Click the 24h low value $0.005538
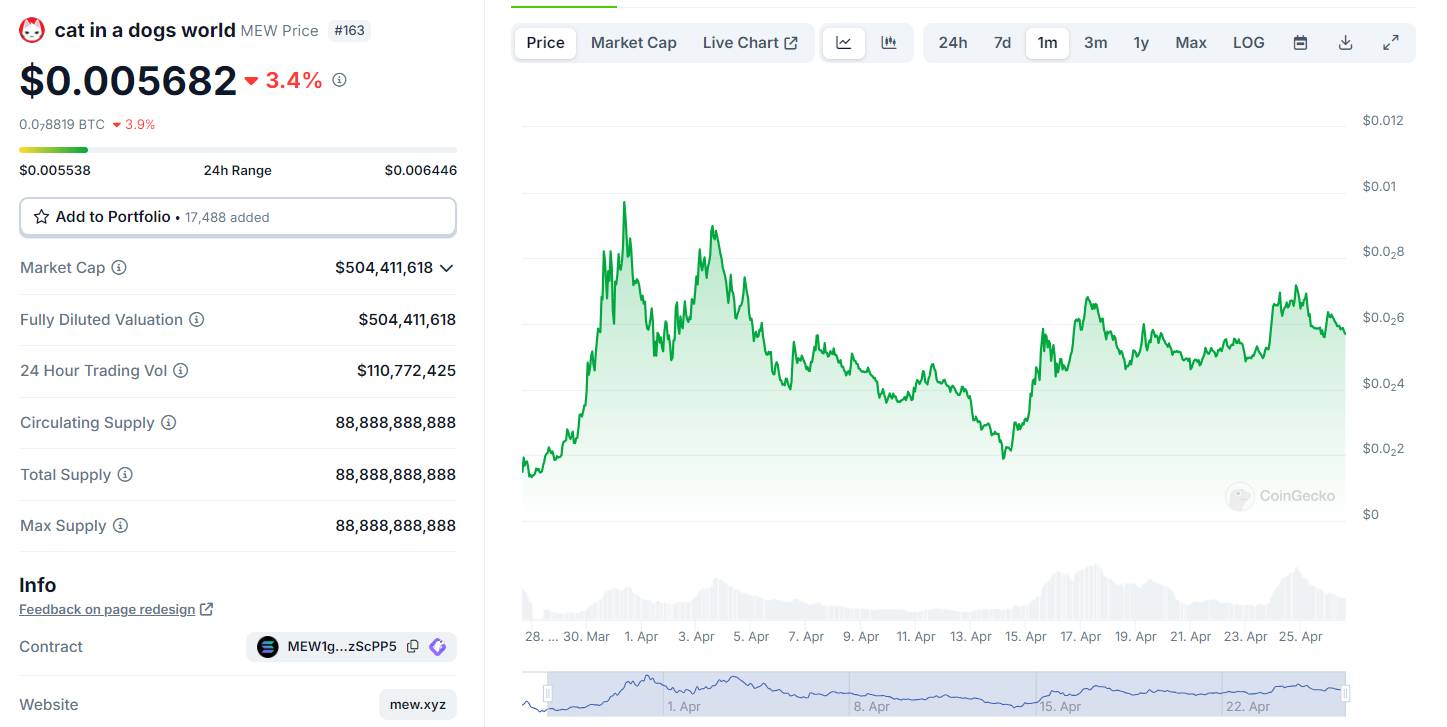This screenshot has width=1447, height=727. pyautogui.click(x=55, y=170)
